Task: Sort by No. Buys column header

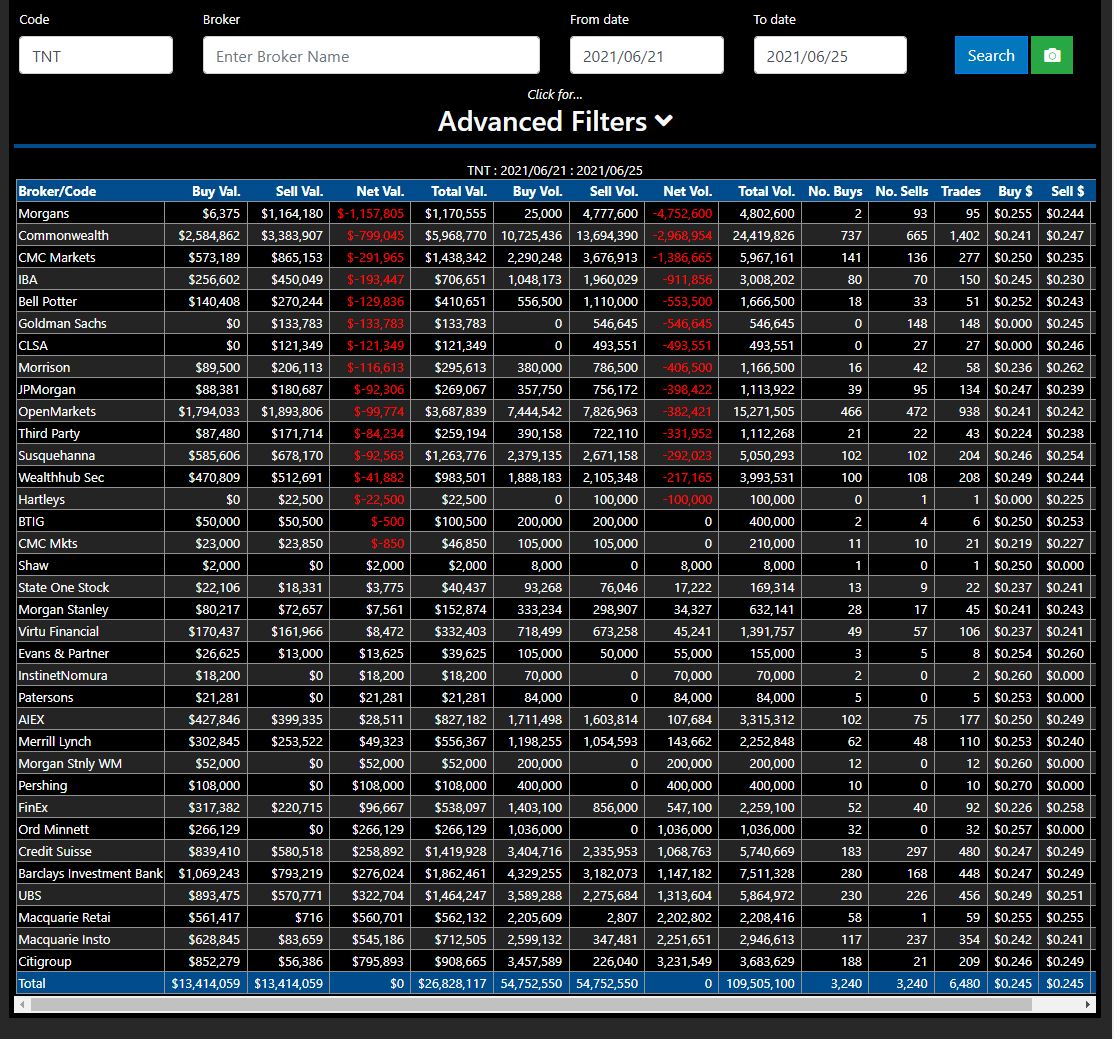Action: [835, 191]
